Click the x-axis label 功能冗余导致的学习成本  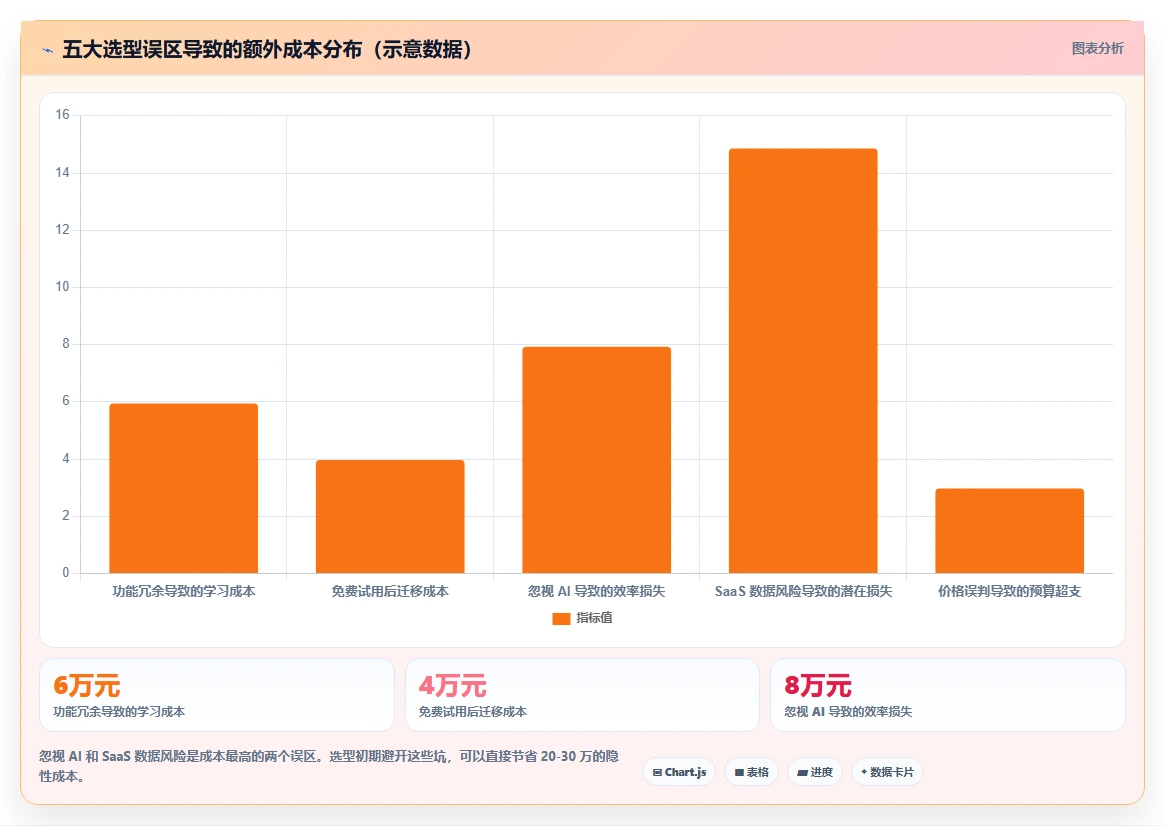184,591
